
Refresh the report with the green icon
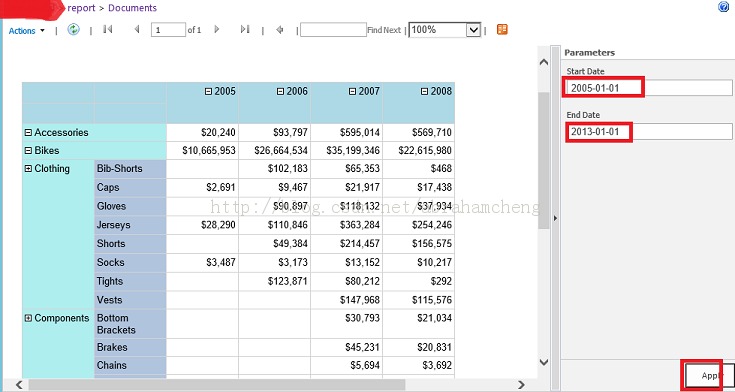click(x=73, y=30)
